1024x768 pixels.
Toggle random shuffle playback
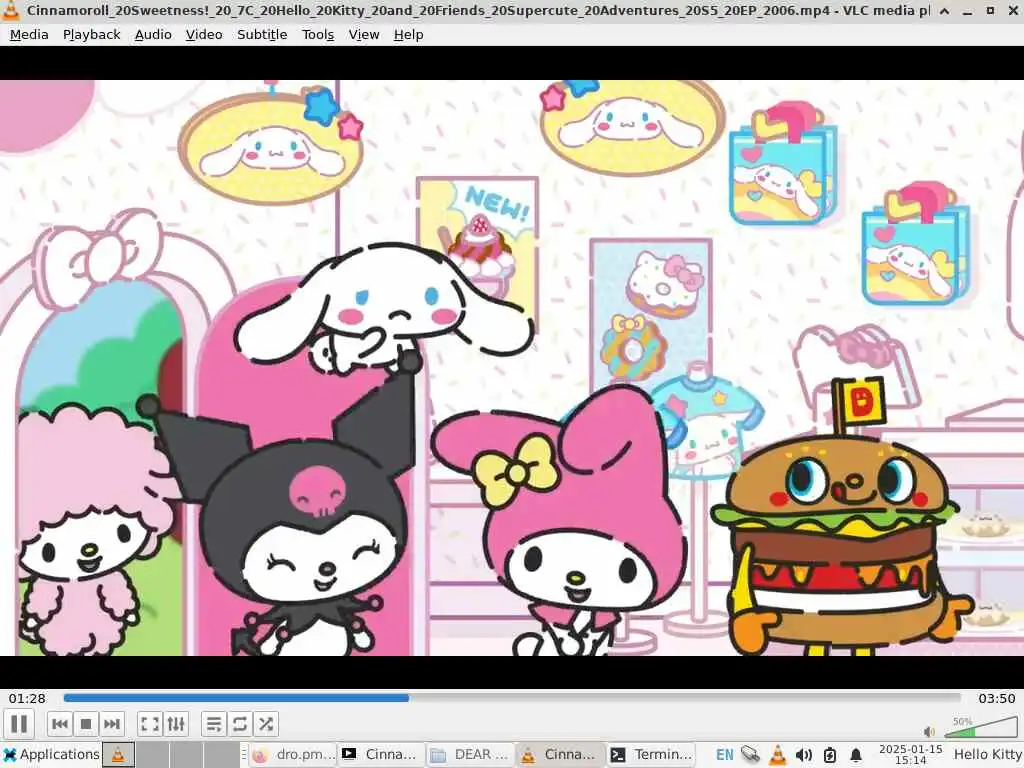pos(266,724)
